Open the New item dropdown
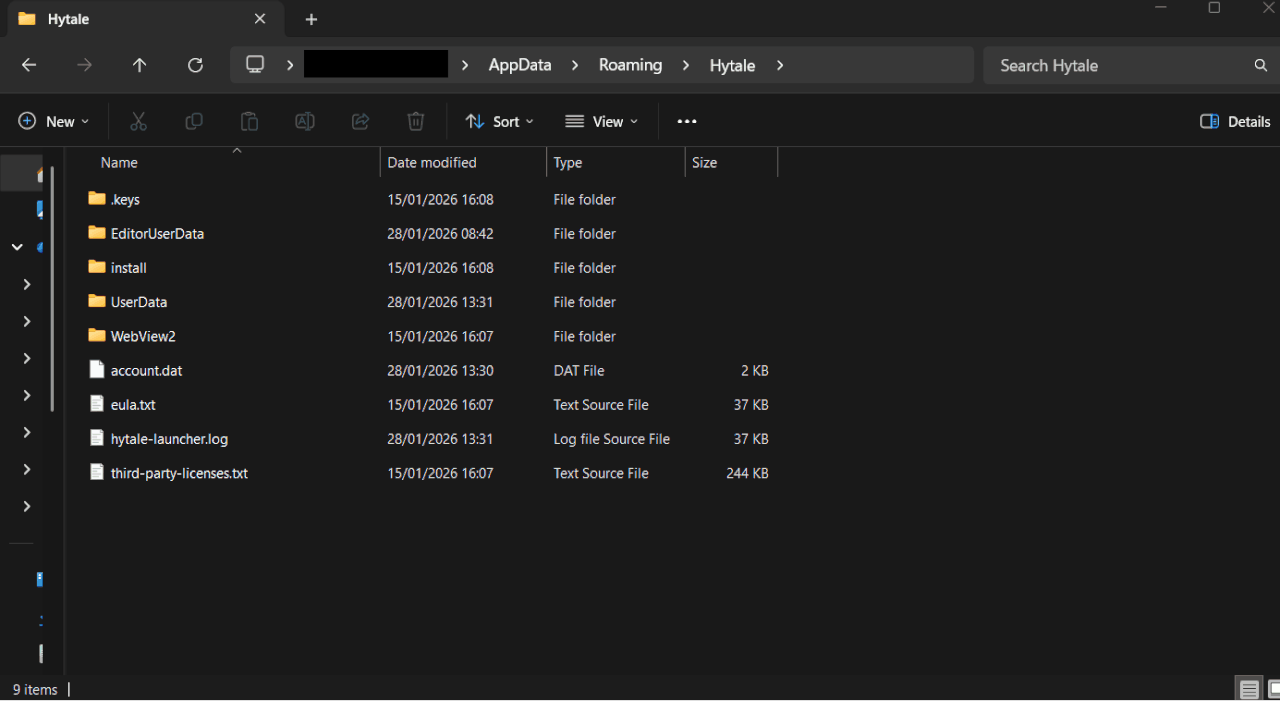Screen dimensions: 1280x701 tap(54, 121)
